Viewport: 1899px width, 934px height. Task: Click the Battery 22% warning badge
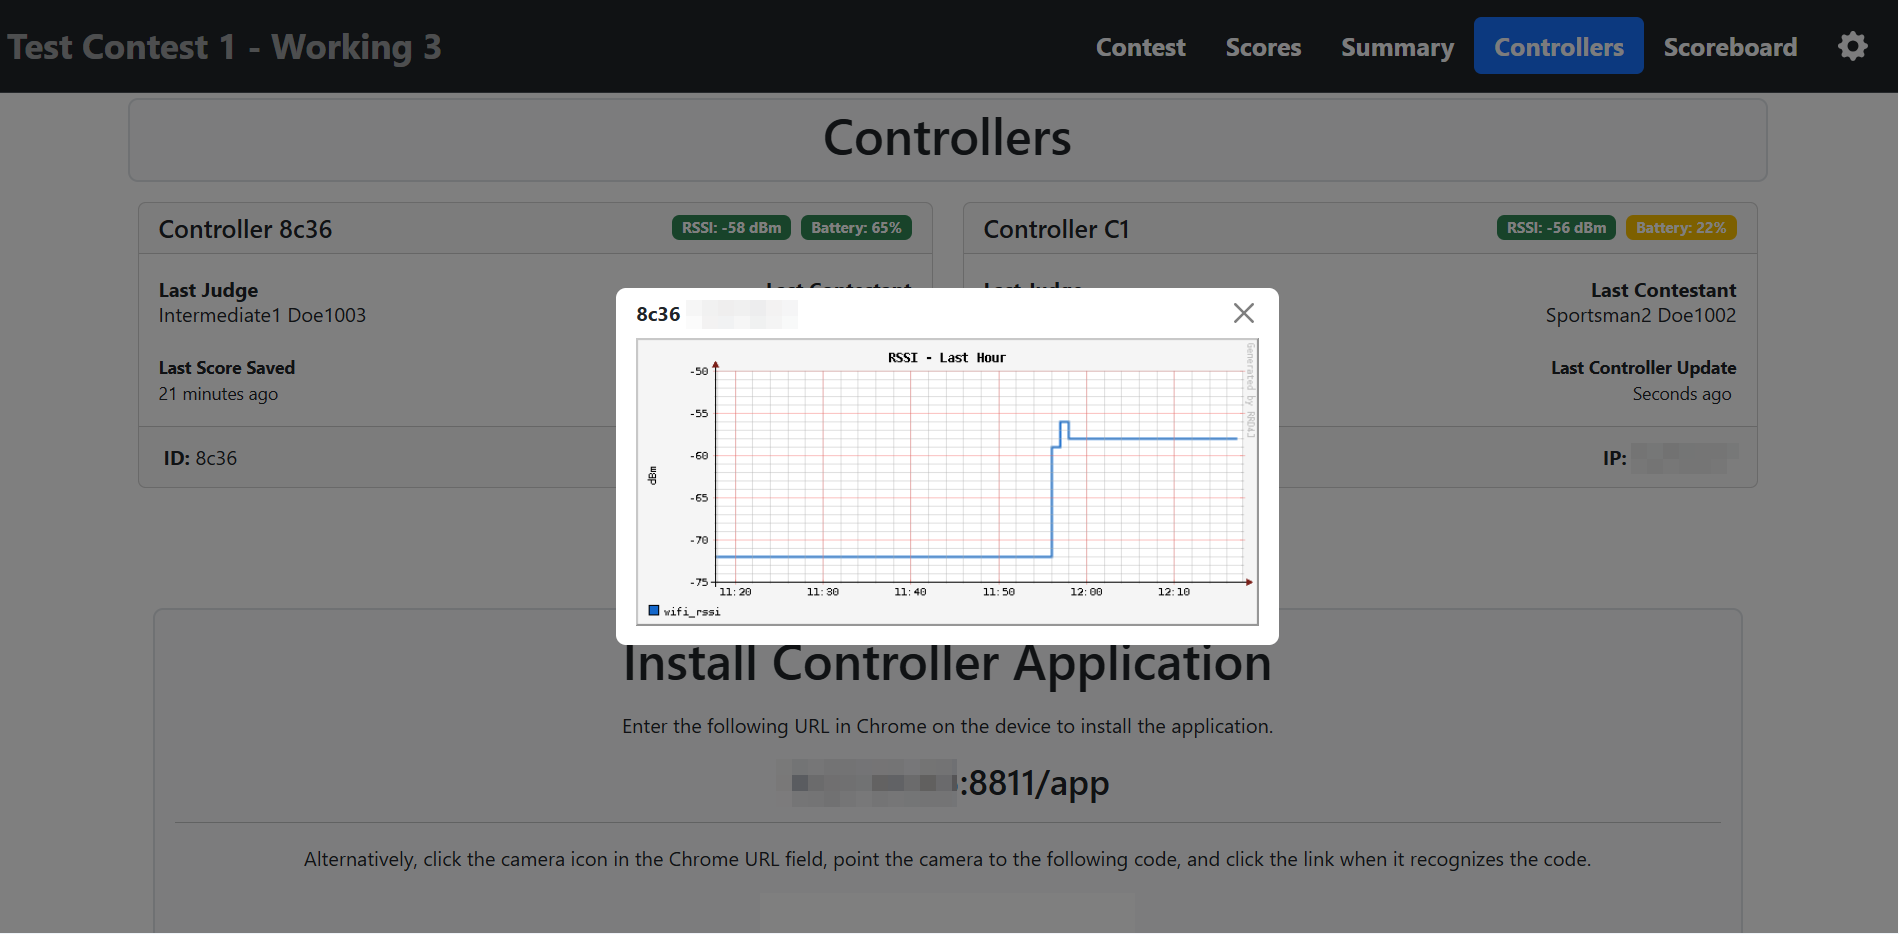(x=1680, y=228)
